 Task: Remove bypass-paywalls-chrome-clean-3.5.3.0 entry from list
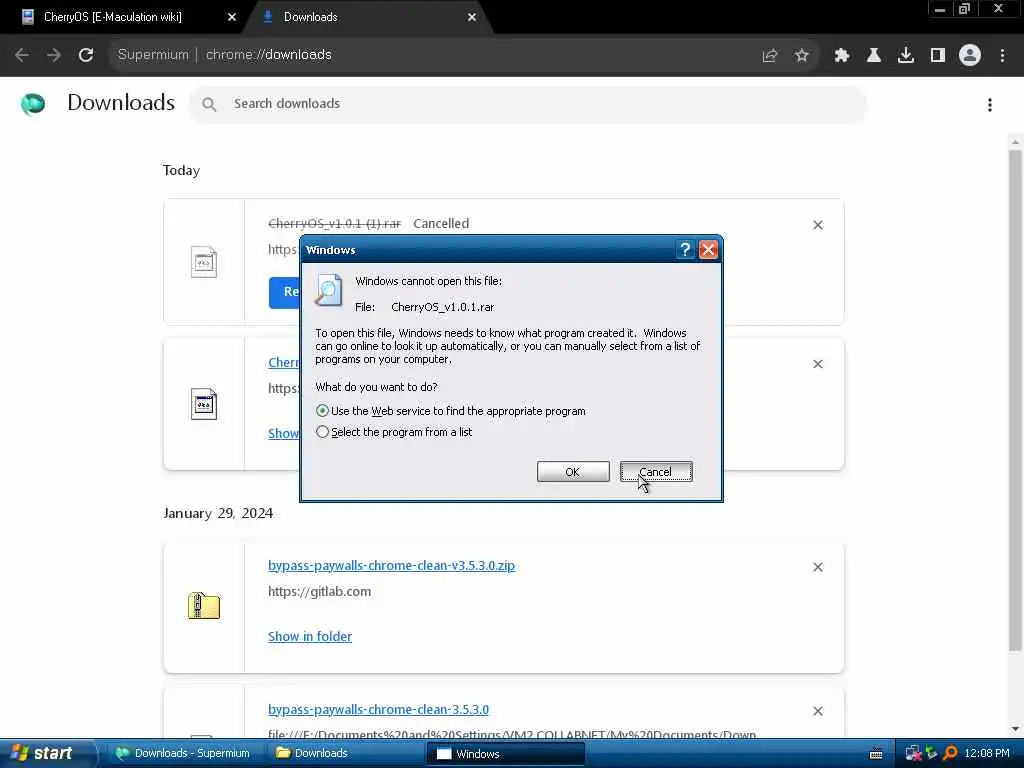pyautogui.click(x=818, y=711)
